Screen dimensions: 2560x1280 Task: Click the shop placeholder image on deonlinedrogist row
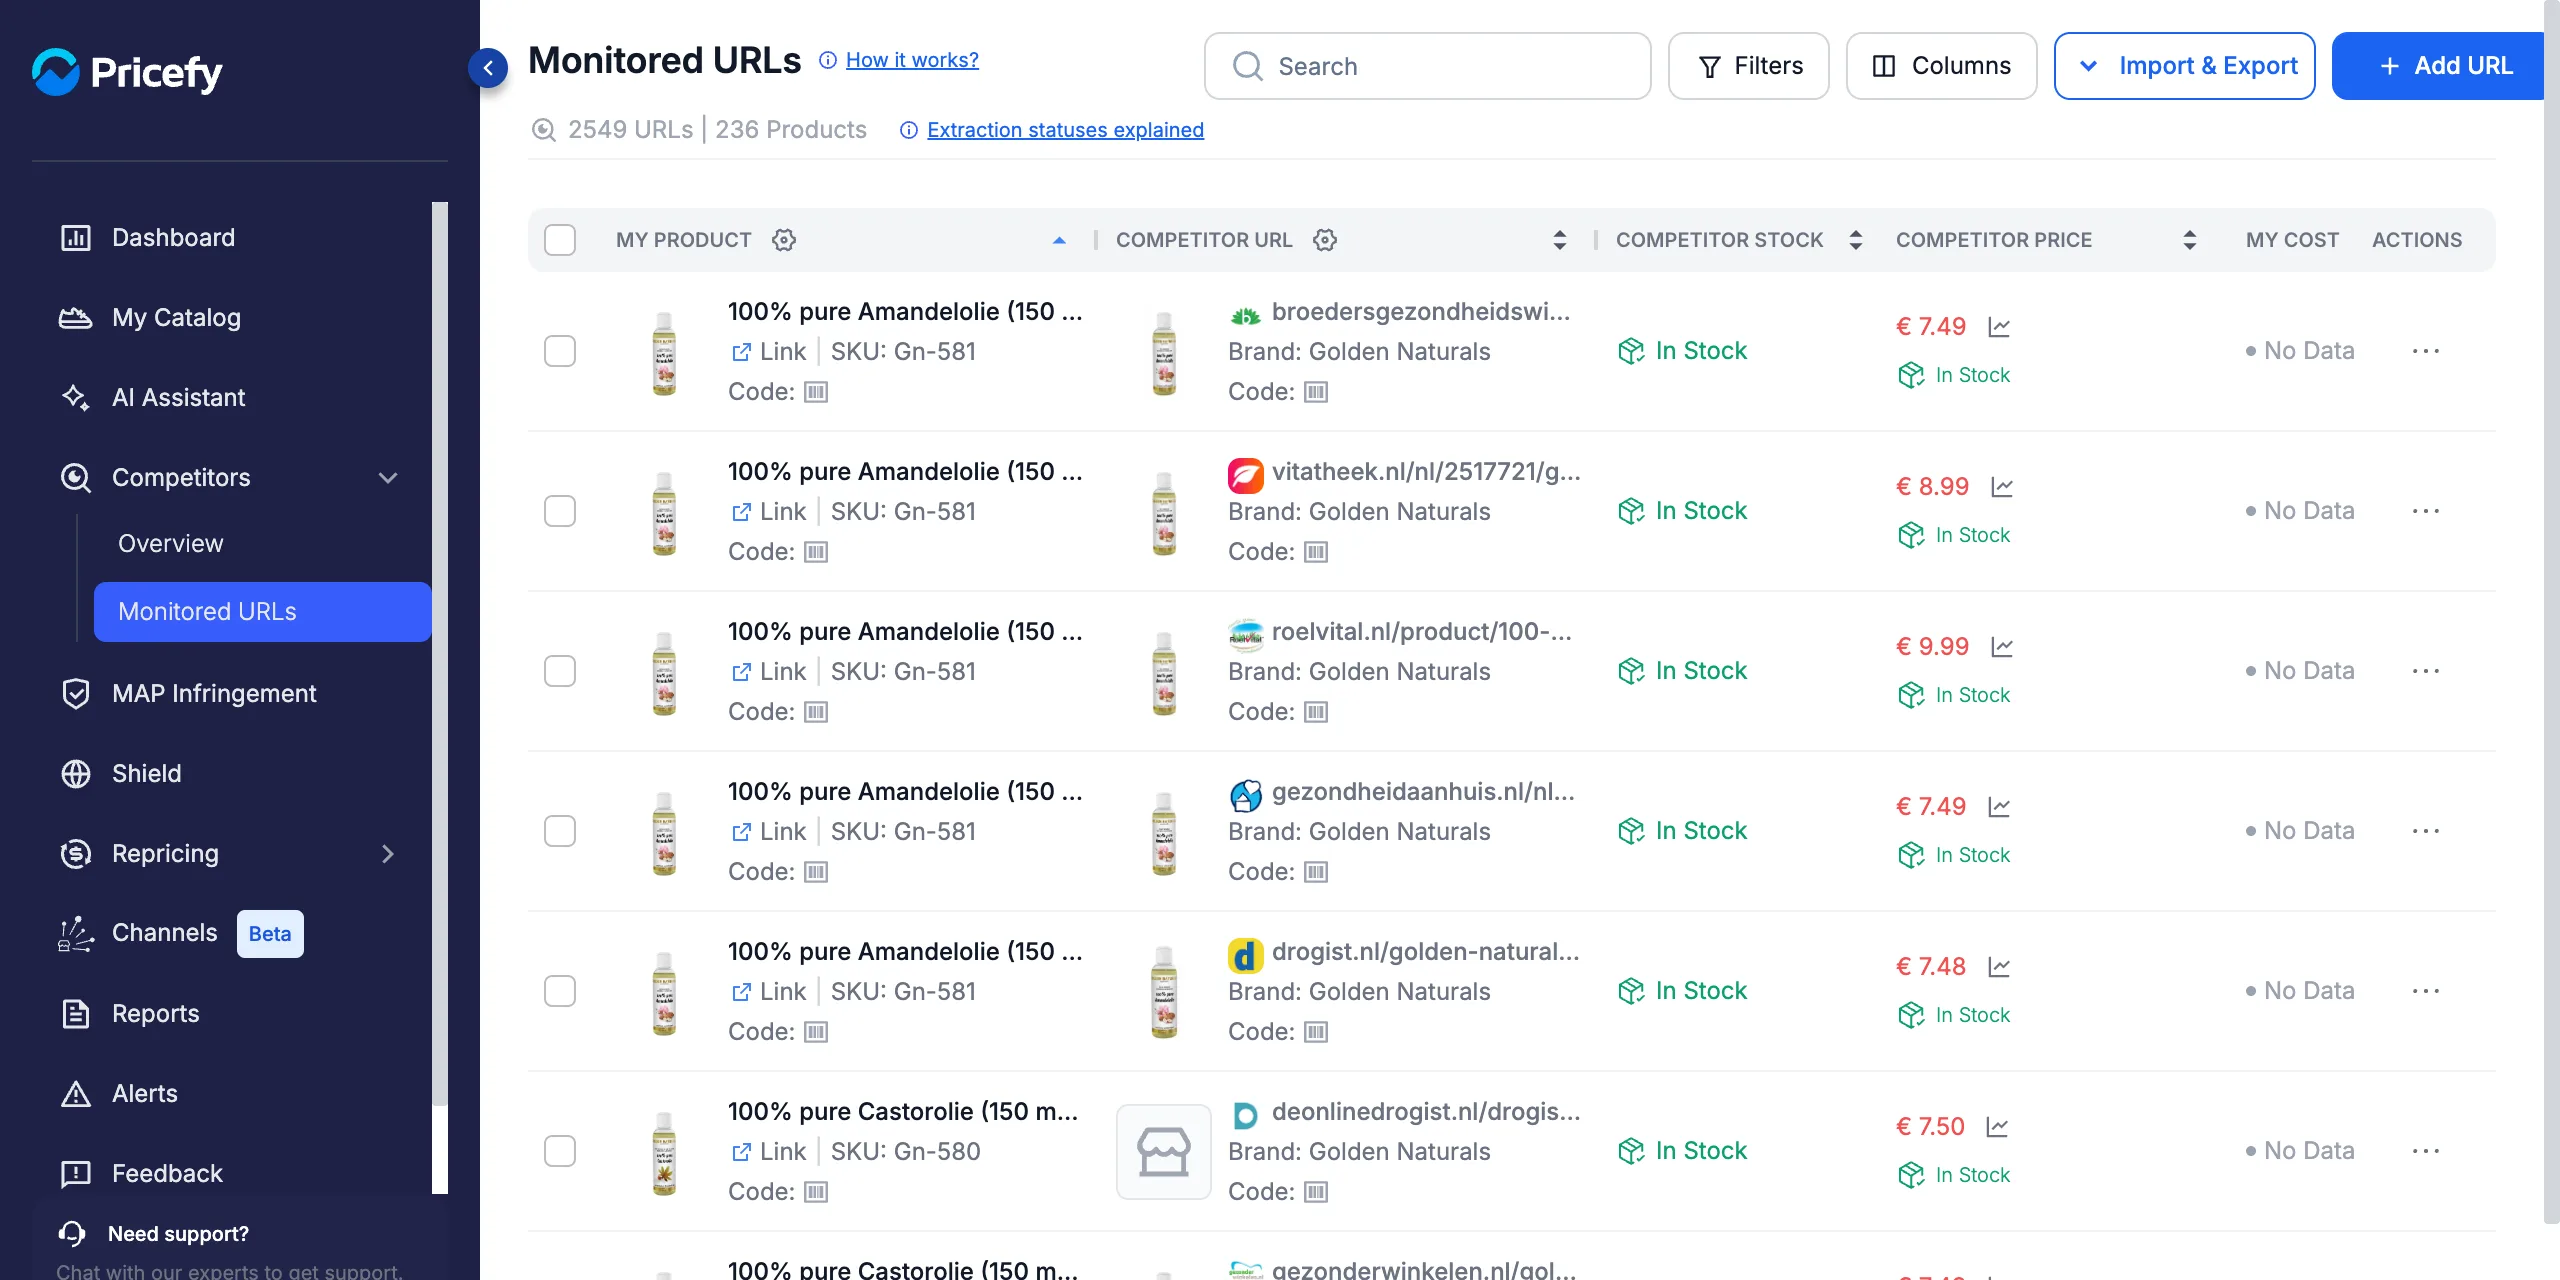(1164, 1151)
